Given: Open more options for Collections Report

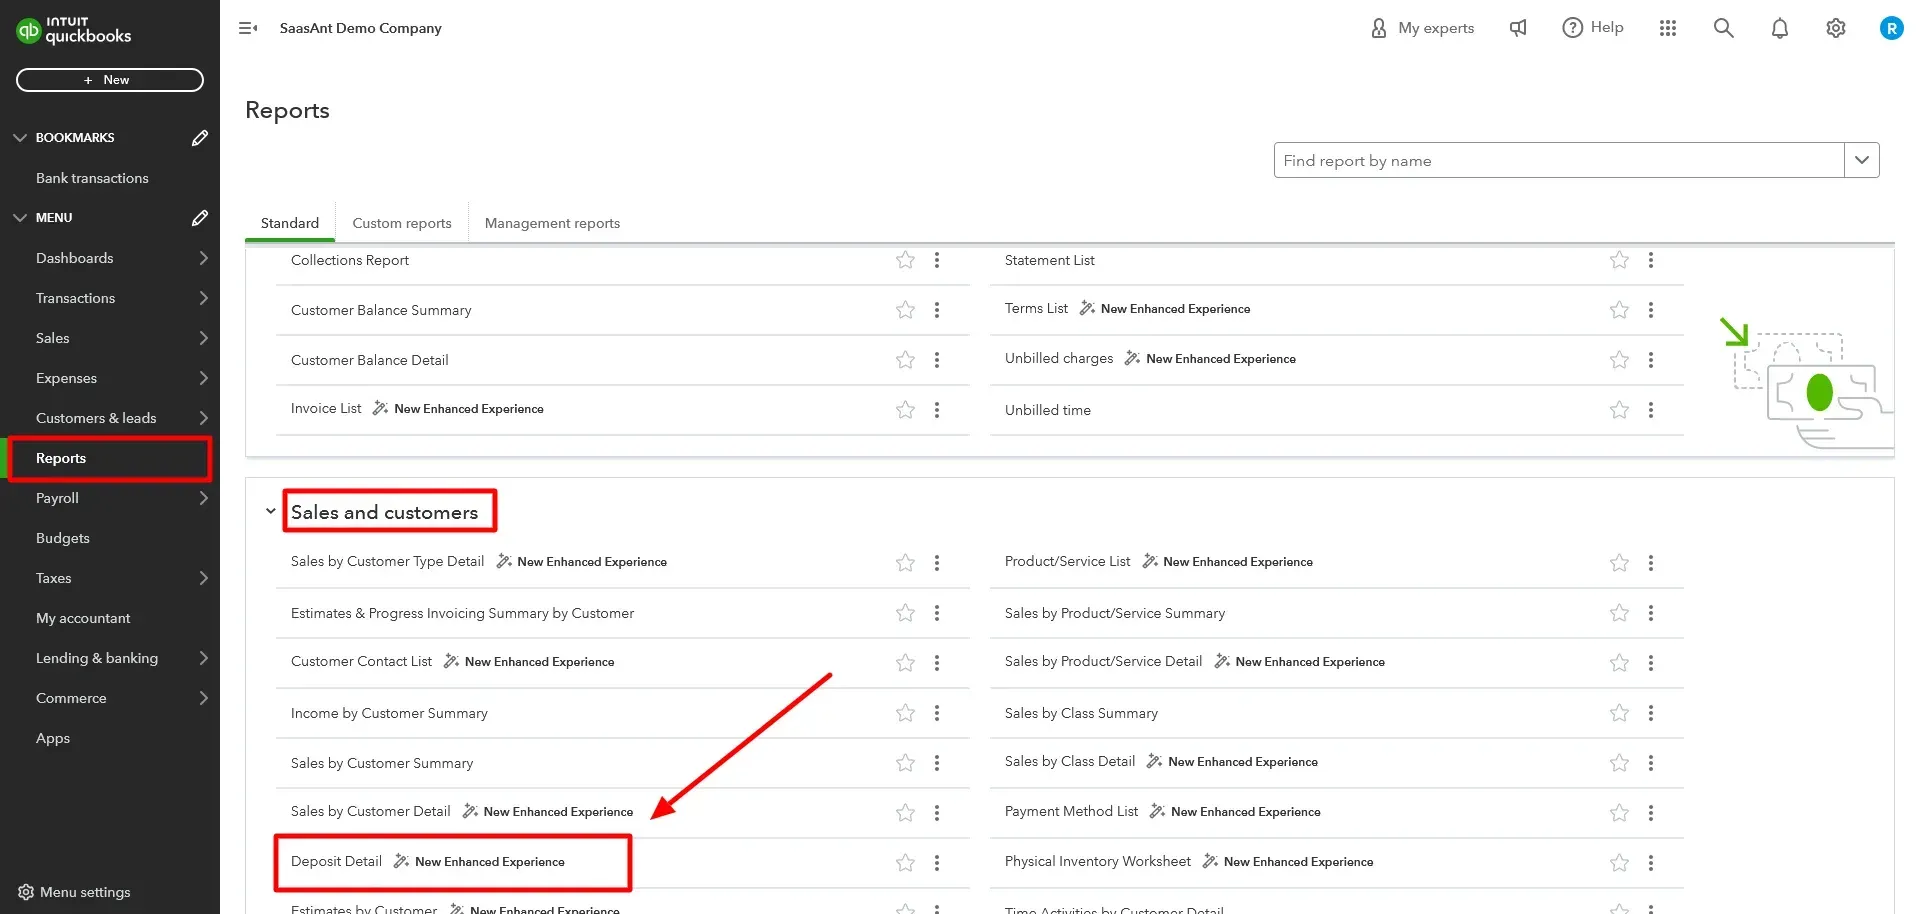Looking at the screenshot, I should 937,260.
